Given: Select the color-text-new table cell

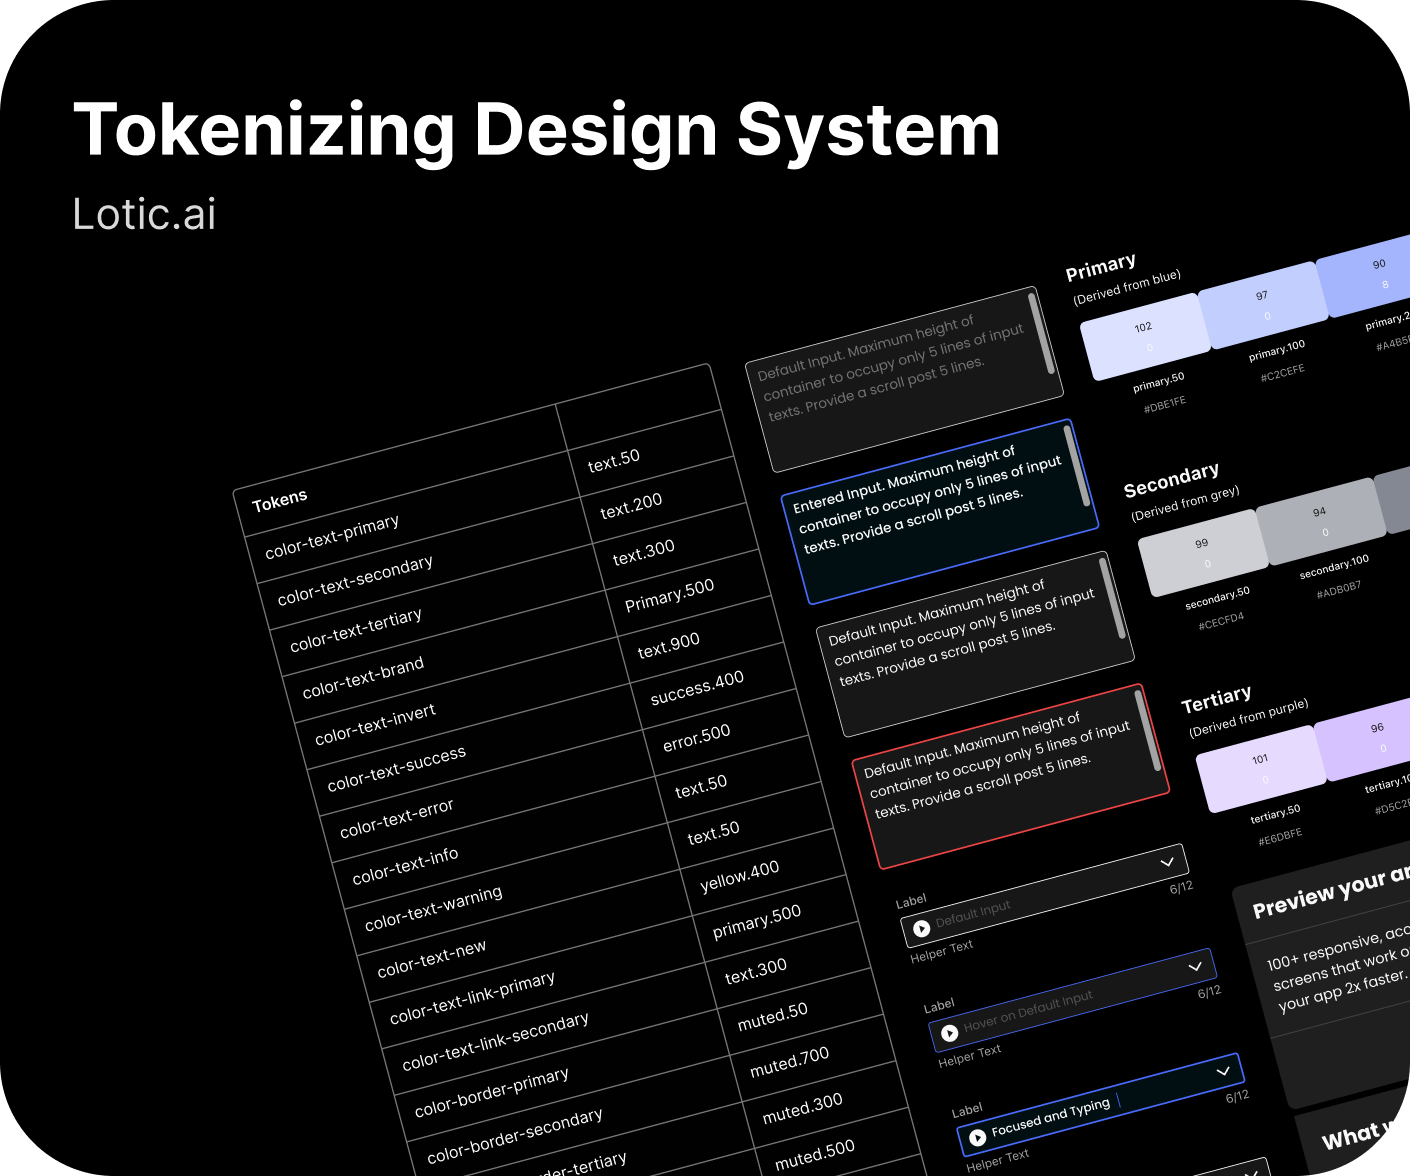Looking at the screenshot, I should (525, 936).
